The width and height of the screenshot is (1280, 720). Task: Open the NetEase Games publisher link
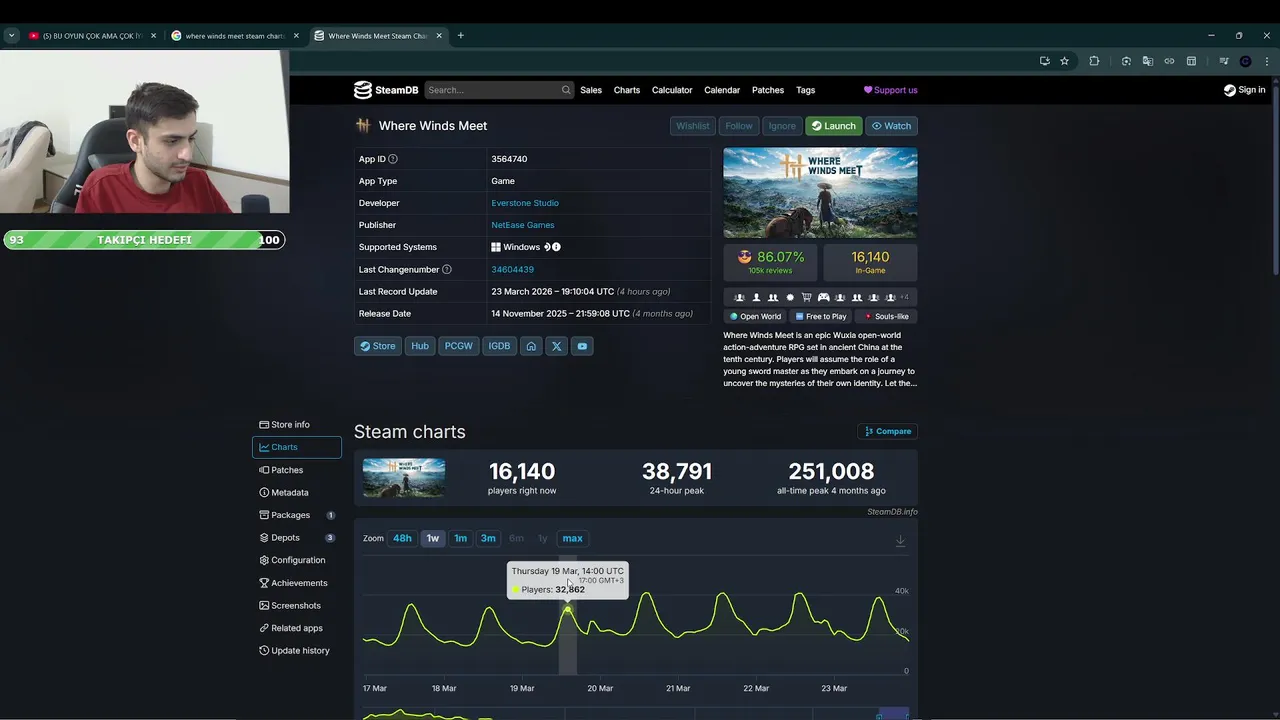[x=522, y=225]
